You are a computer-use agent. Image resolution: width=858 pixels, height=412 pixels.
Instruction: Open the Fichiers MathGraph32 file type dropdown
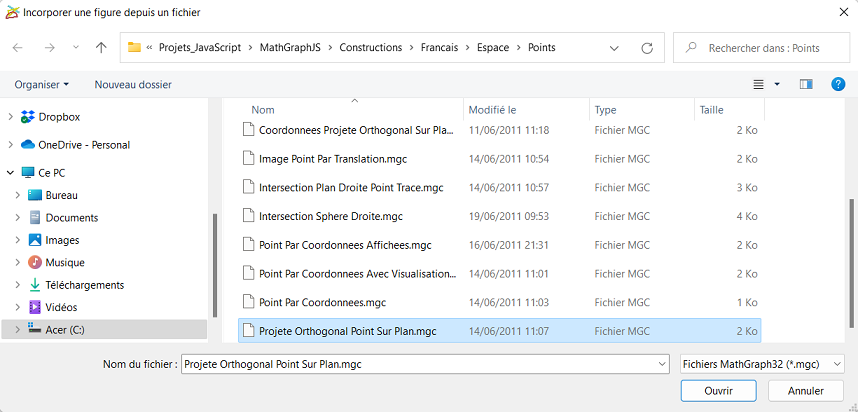click(762, 364)
